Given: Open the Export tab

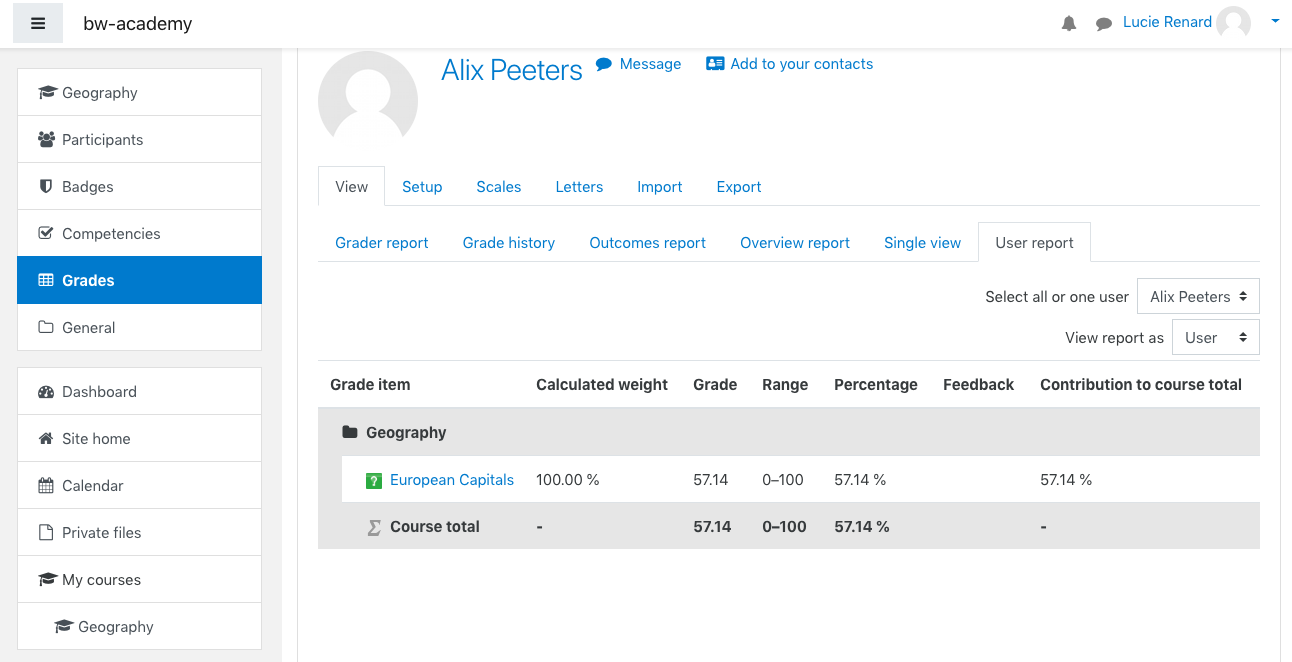Looking at the screenshot, I should coord(739,187).
